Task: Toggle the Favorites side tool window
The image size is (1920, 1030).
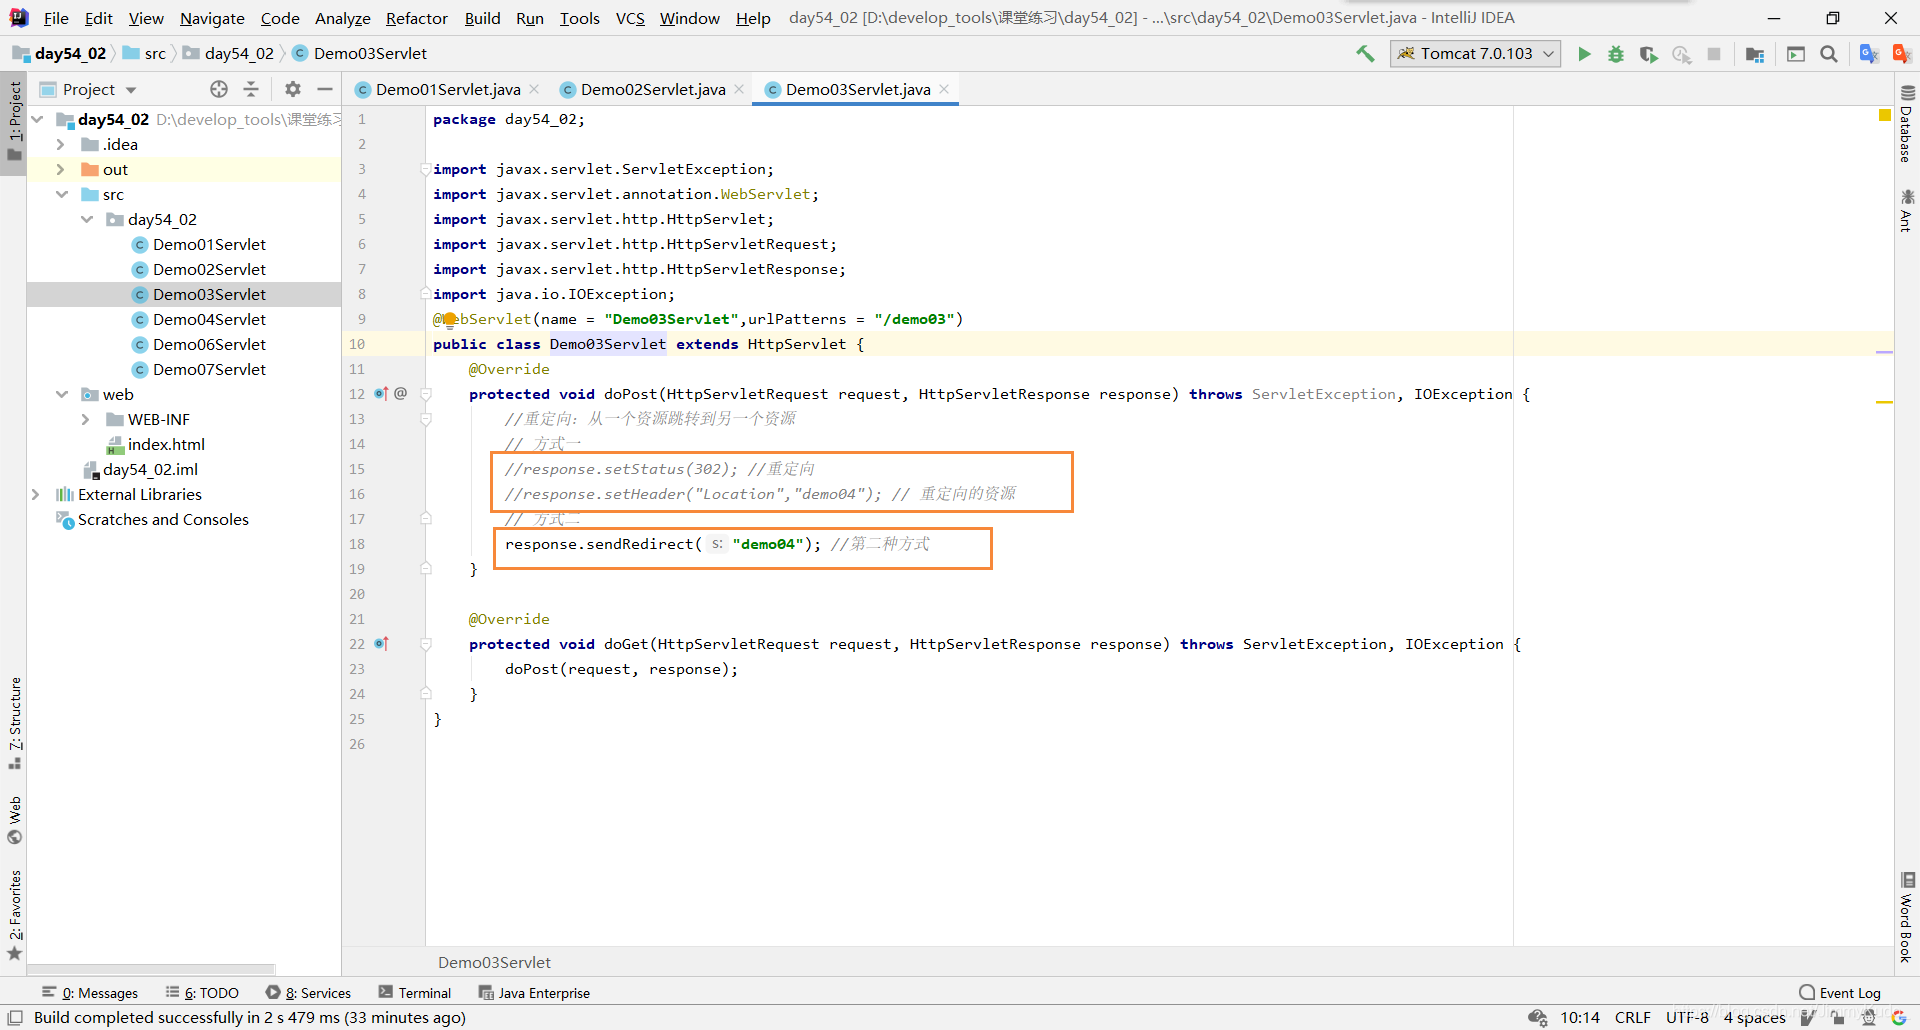Action: pos(14,915)
